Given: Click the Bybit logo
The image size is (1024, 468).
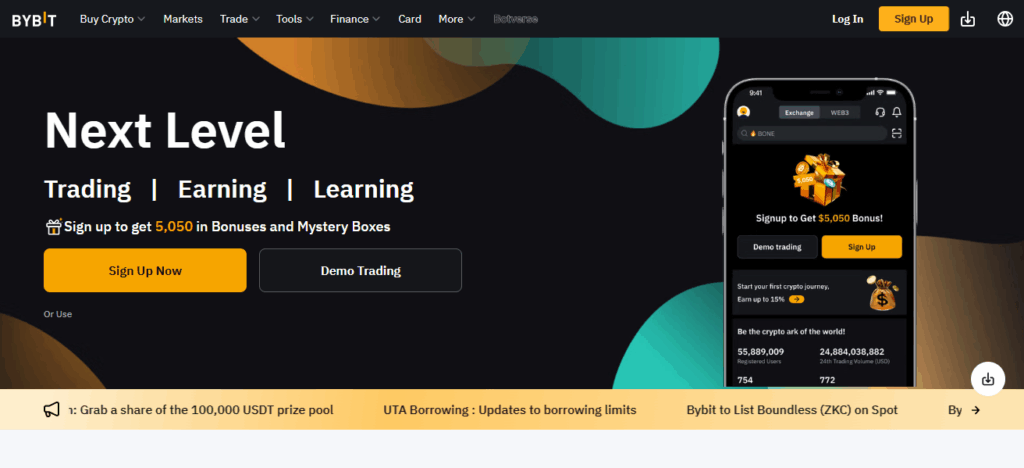Looking at the screenshot, I should (x=34, y=20).
